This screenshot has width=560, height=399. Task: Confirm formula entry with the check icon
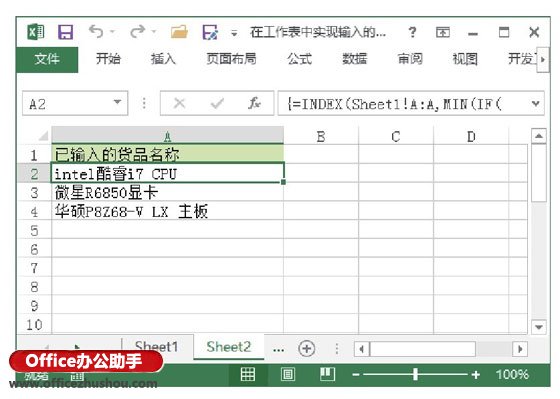point(217,104)
